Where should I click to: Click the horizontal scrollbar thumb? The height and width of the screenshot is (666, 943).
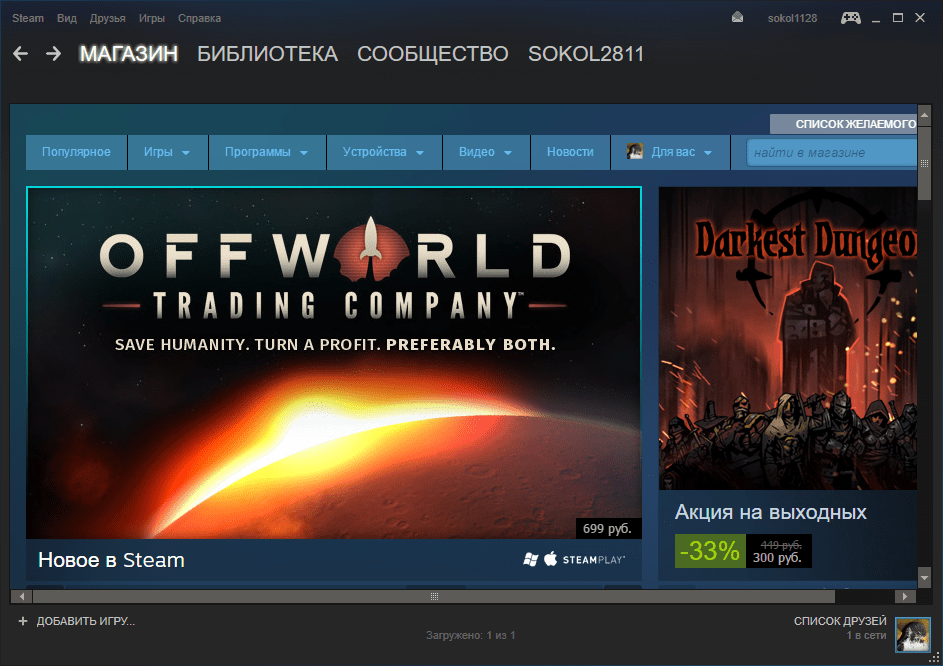coord(434,596)
